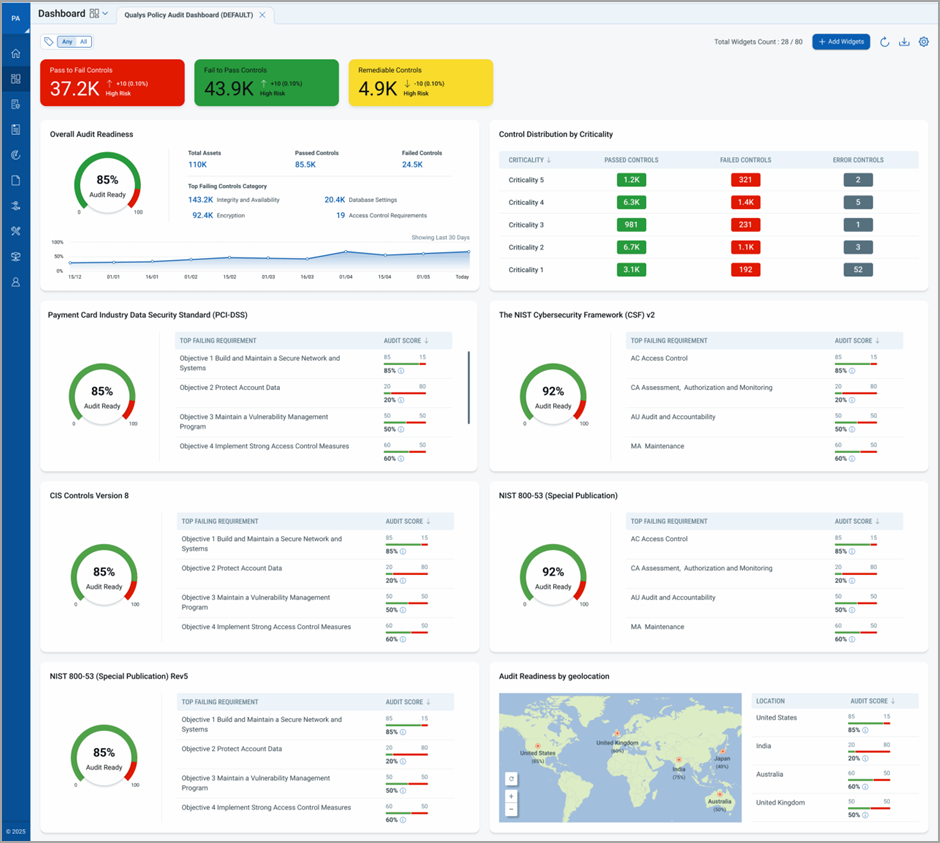Open Failed Controls 24.5K value

412,164
